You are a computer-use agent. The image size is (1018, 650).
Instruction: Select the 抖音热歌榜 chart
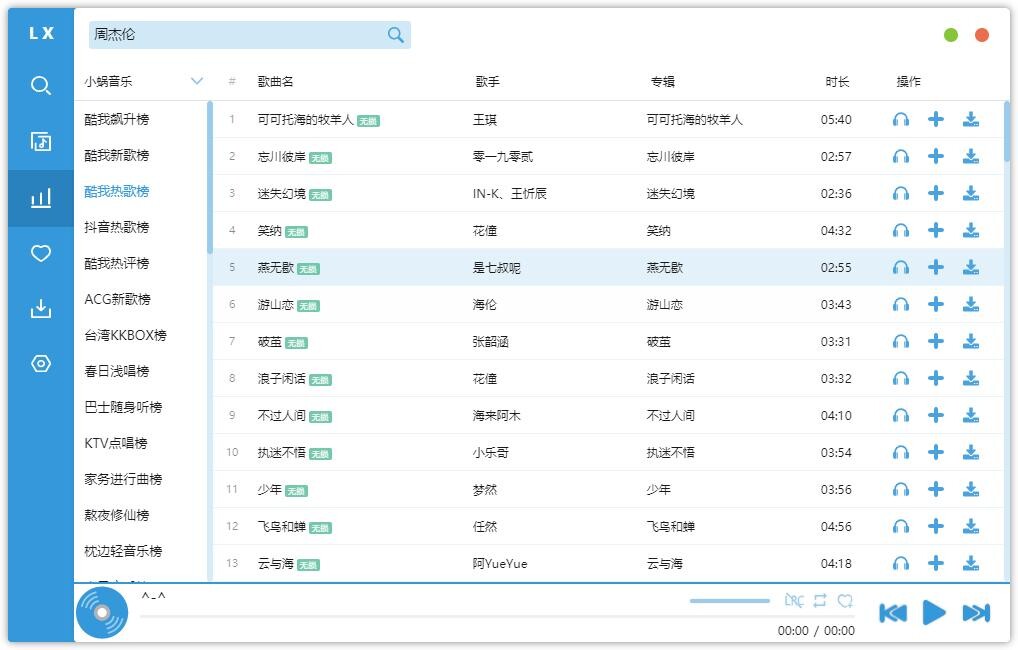(117, 227)
